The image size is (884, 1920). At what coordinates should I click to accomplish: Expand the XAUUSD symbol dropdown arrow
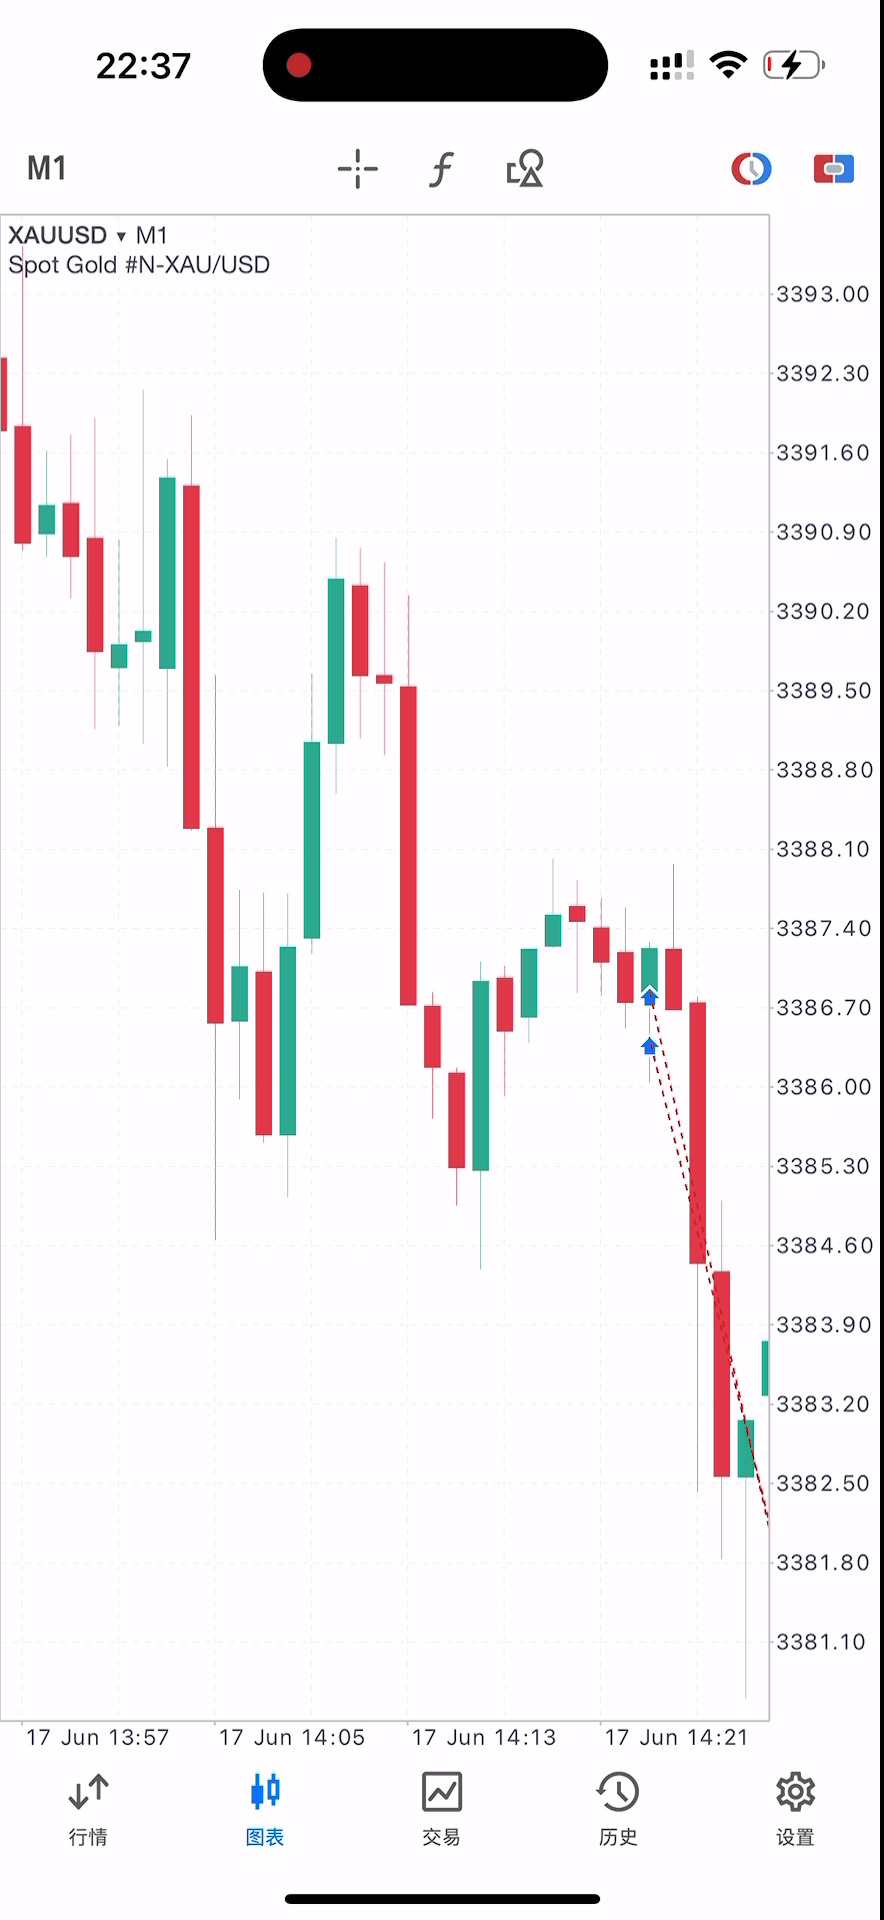pyautogui.click(x=121, y=236)
